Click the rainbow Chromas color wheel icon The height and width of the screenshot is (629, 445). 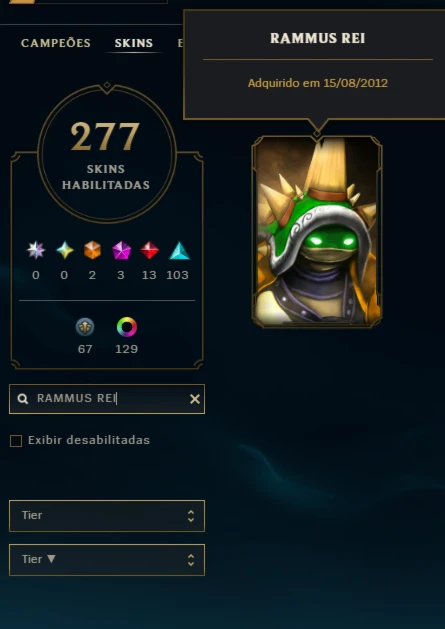click(x=127, y=327)
